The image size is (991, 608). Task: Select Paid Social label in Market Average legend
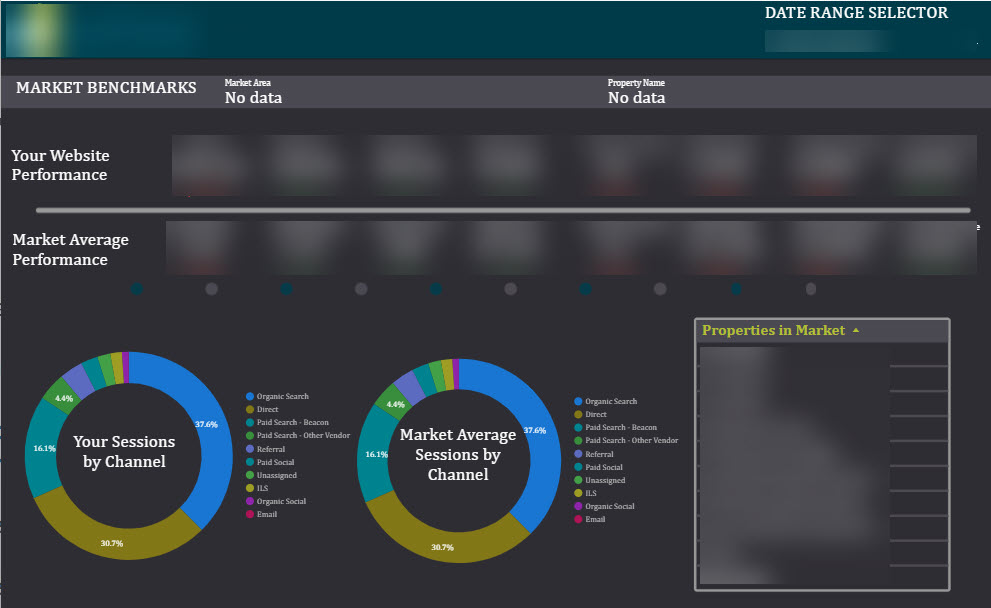point(604,467)
